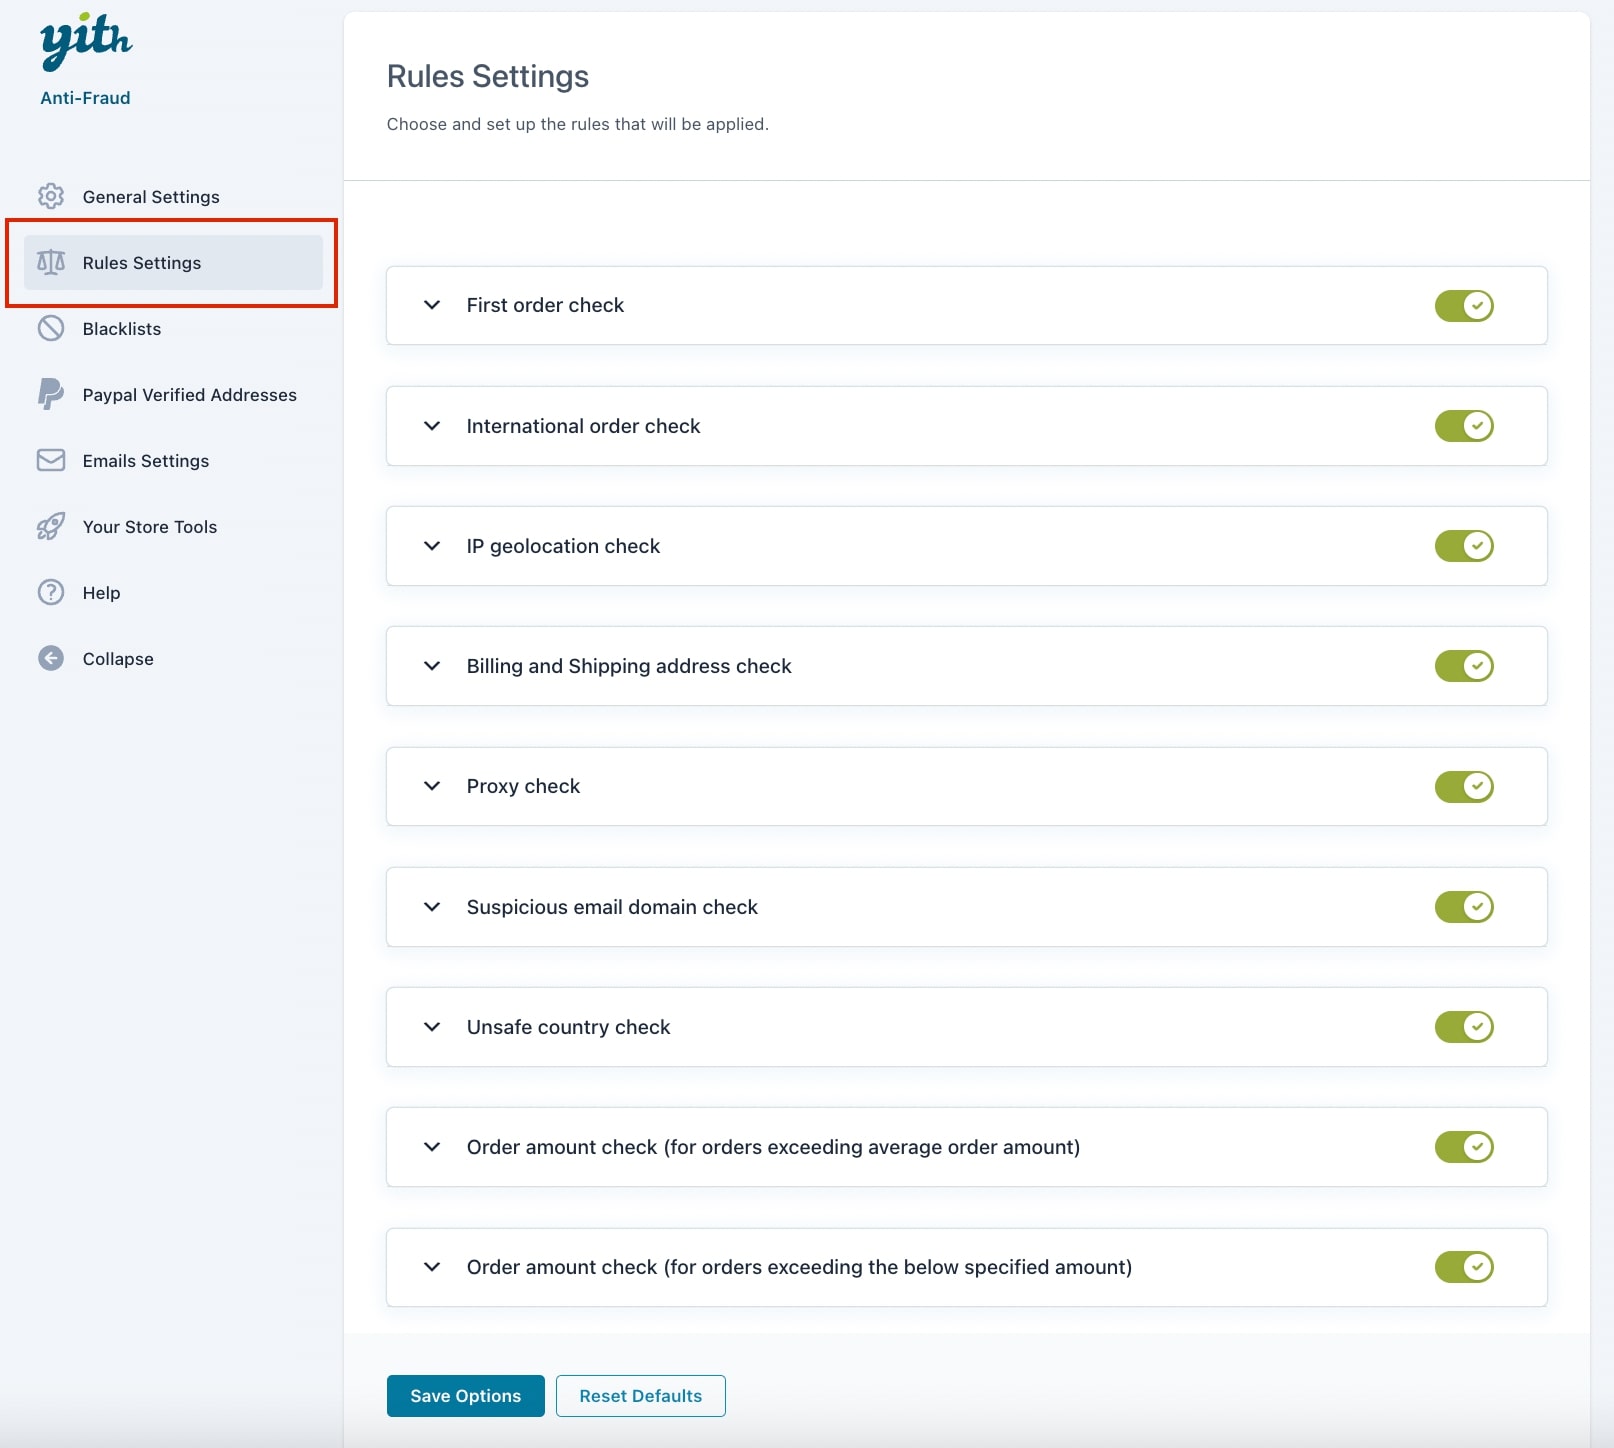Select Rules Settings in sidebar
This screenshot has width=1614, height=1448.
click(x=173, y=262)
